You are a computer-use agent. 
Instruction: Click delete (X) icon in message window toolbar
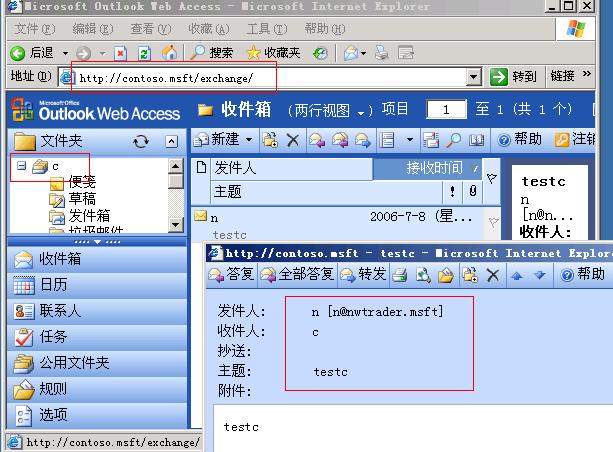pyautogui.click(x=492, y=274)
